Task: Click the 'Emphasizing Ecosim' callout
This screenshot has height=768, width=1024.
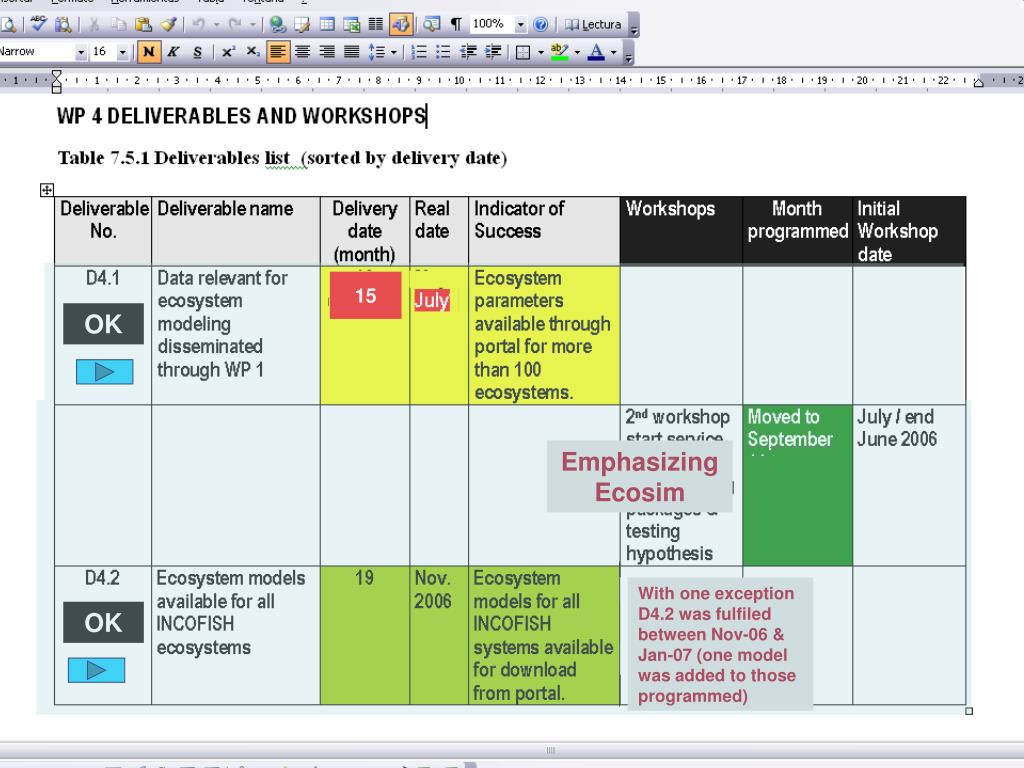Action: [640, 477]
